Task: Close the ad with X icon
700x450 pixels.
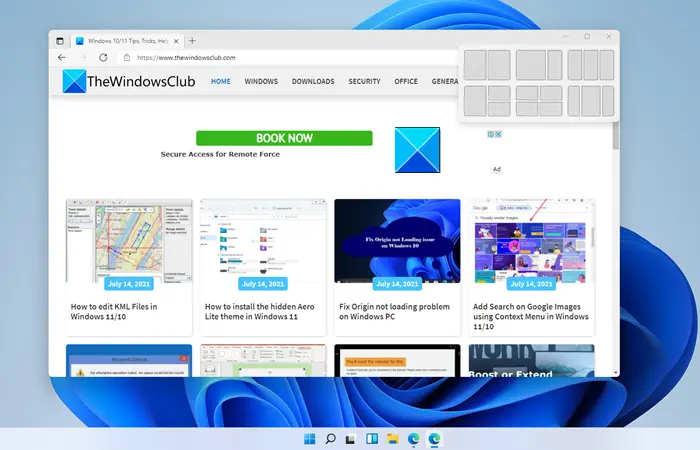Action: 498,134
